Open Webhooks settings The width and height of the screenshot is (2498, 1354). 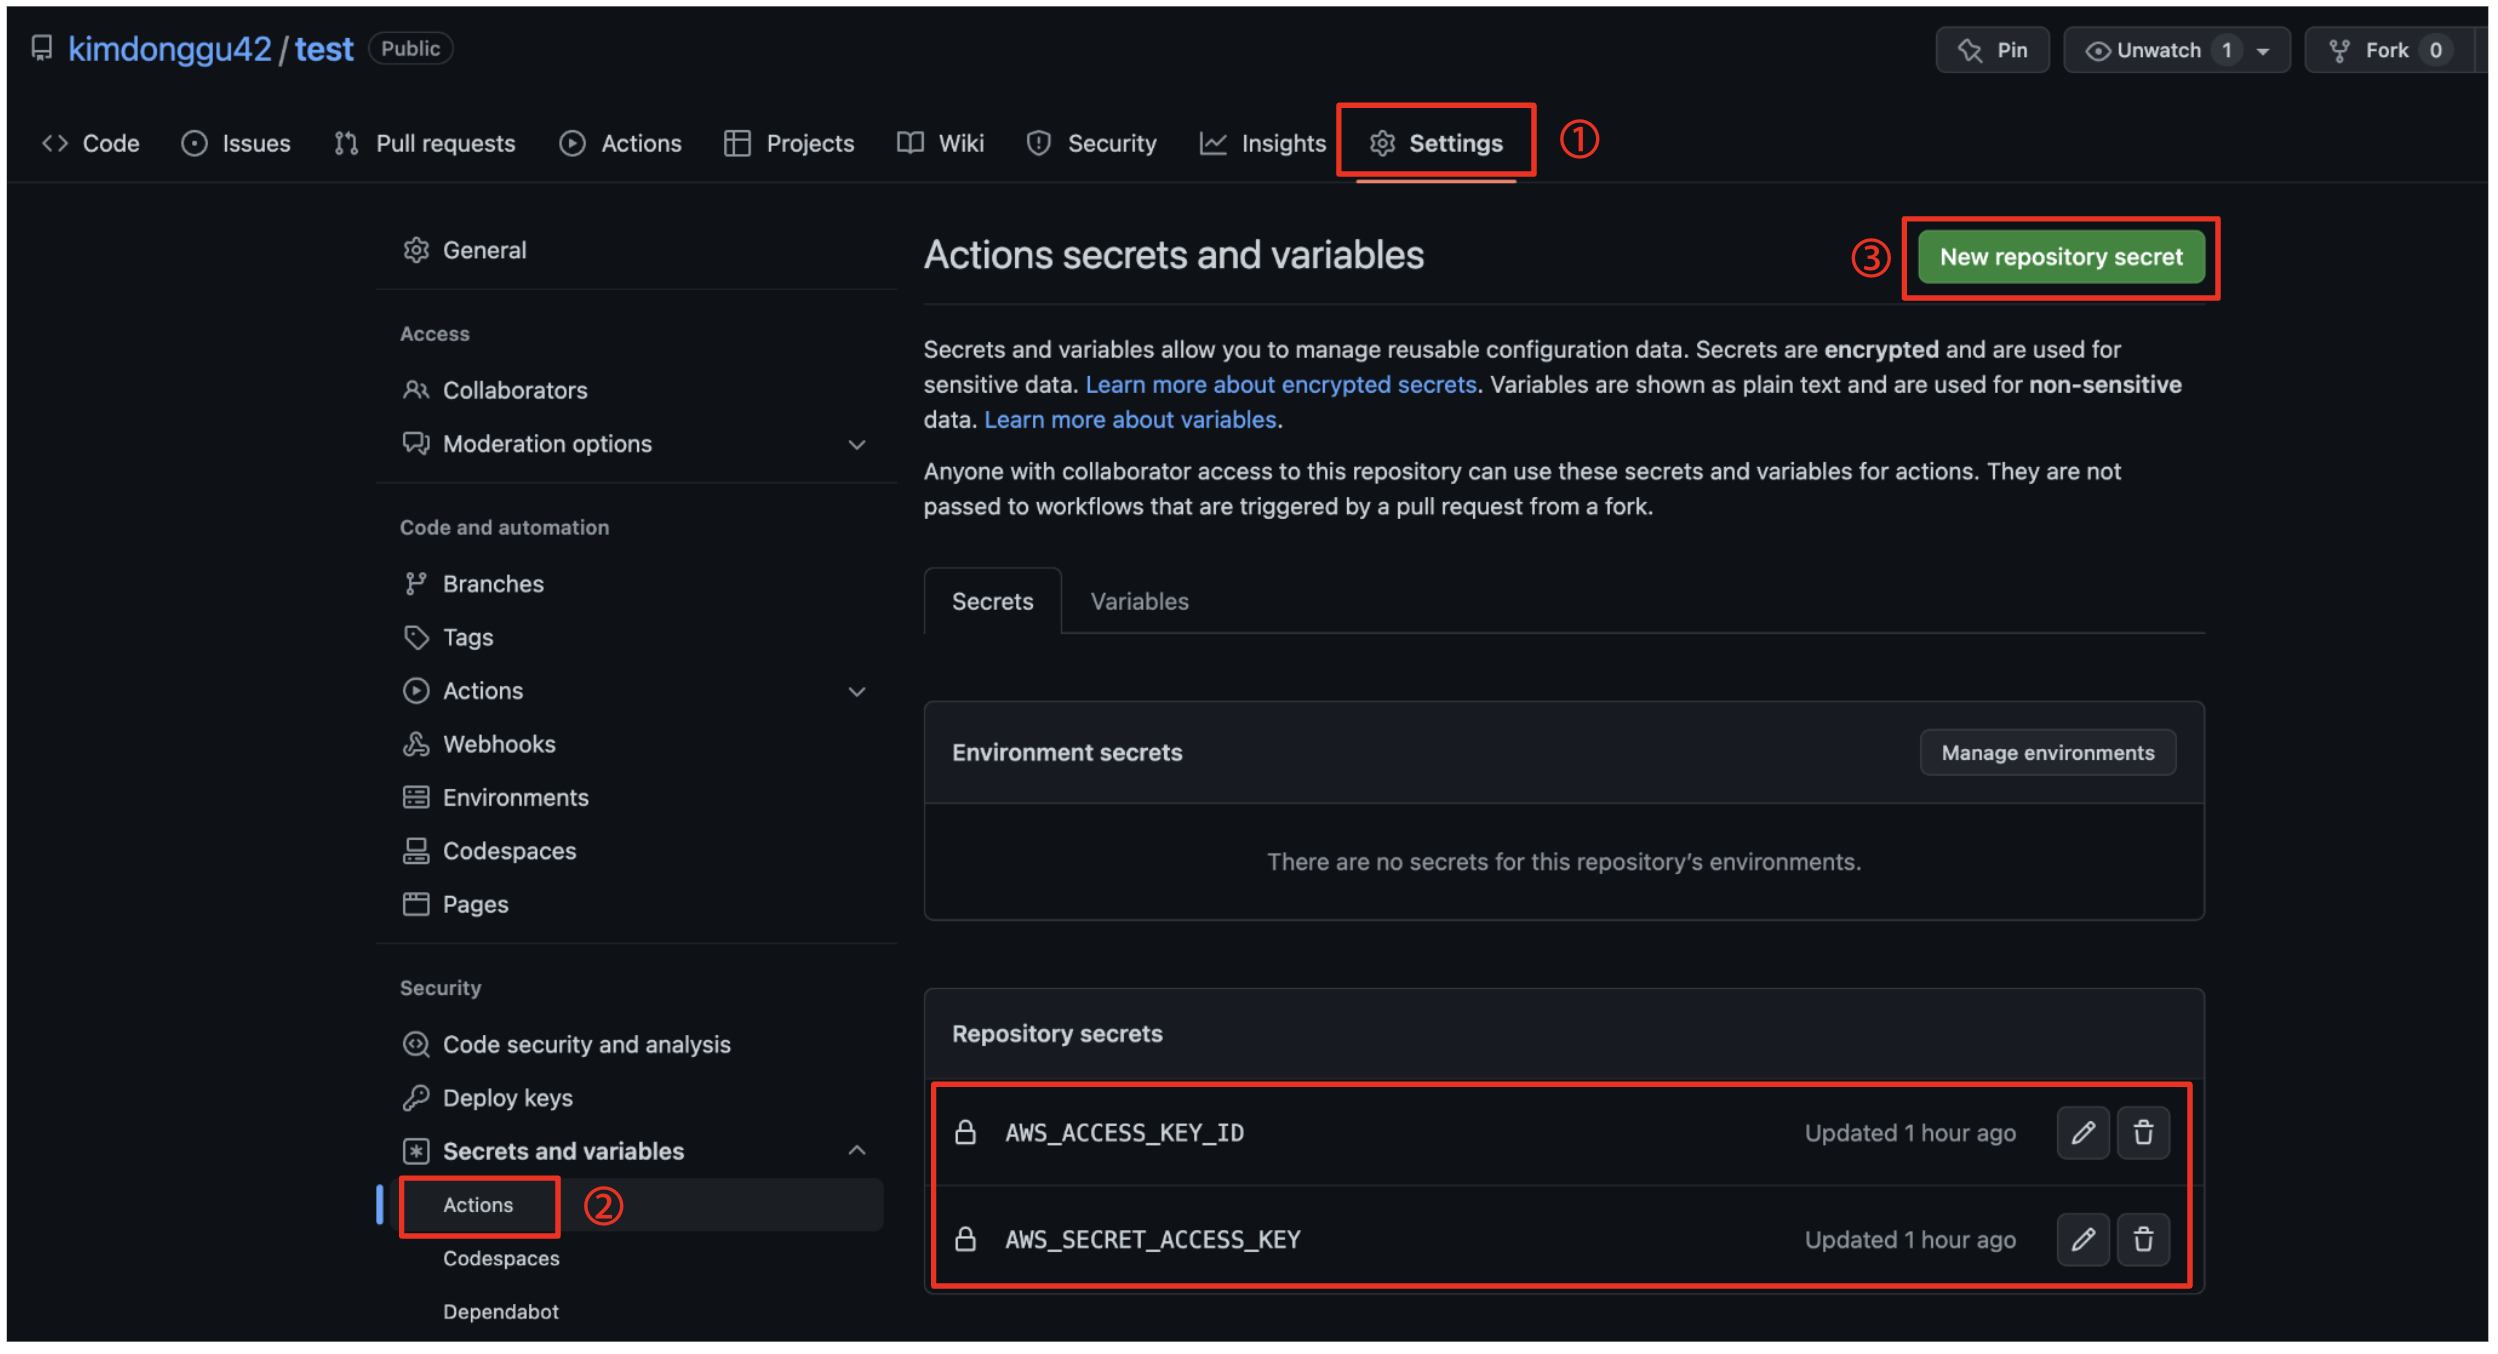[x=480, y=745]
